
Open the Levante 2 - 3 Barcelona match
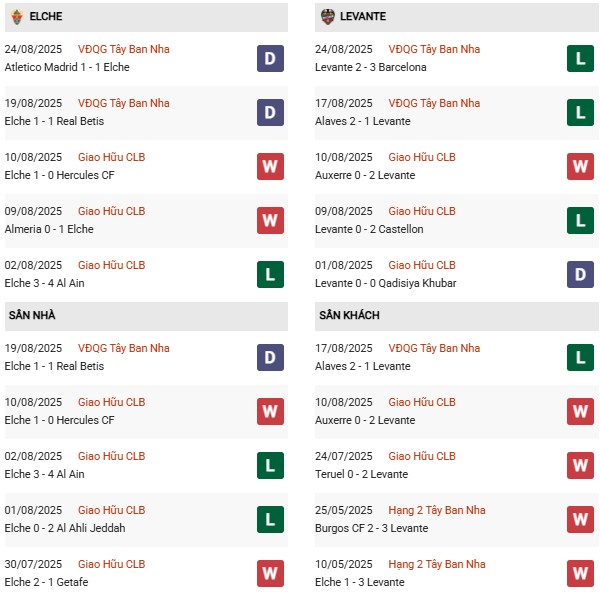click(370, 67)
